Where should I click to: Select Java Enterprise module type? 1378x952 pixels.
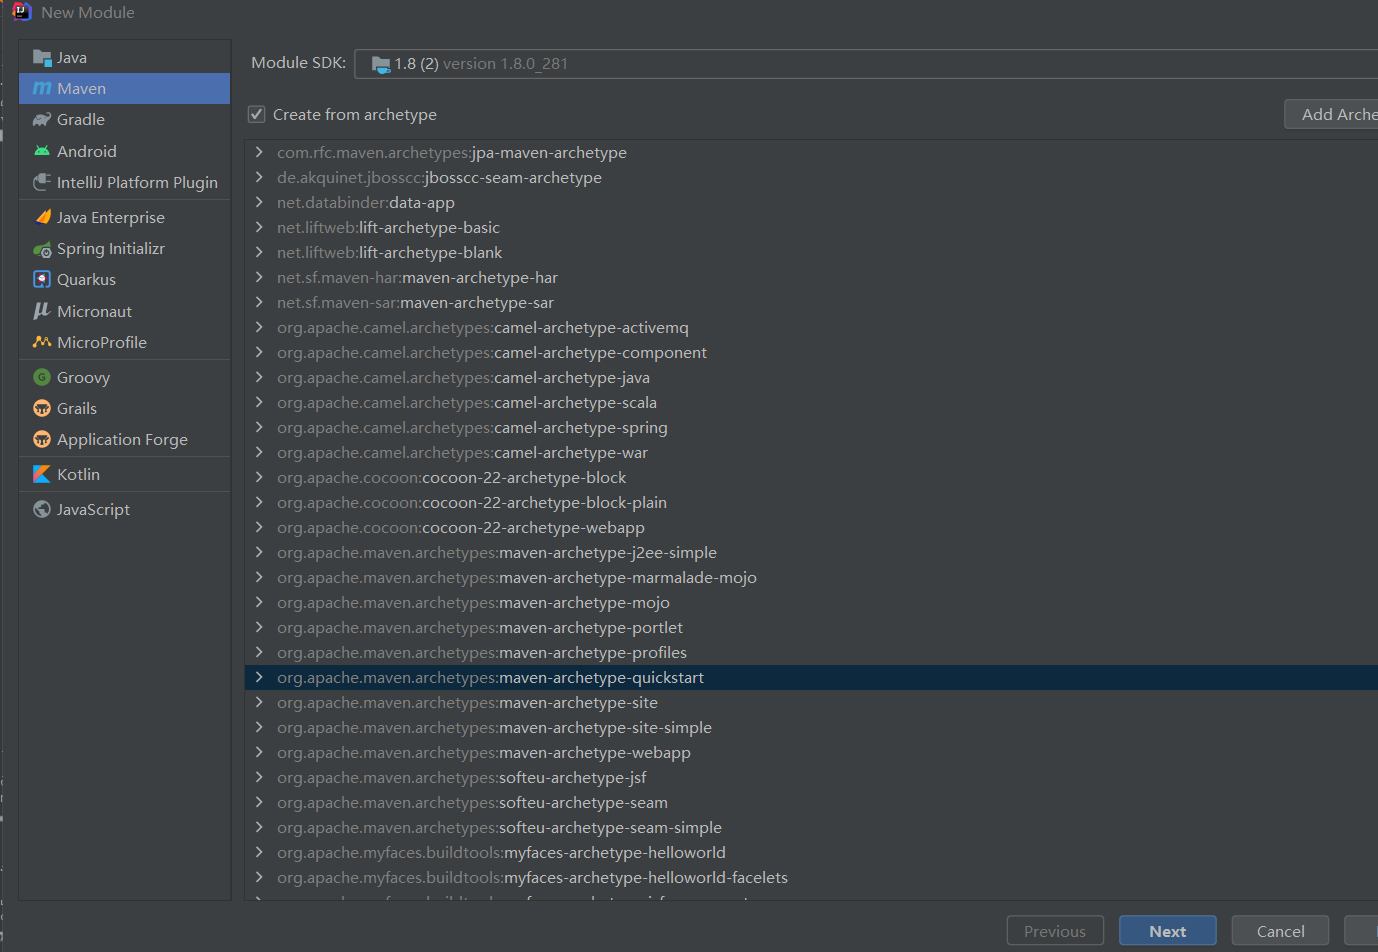pos(124,217)
